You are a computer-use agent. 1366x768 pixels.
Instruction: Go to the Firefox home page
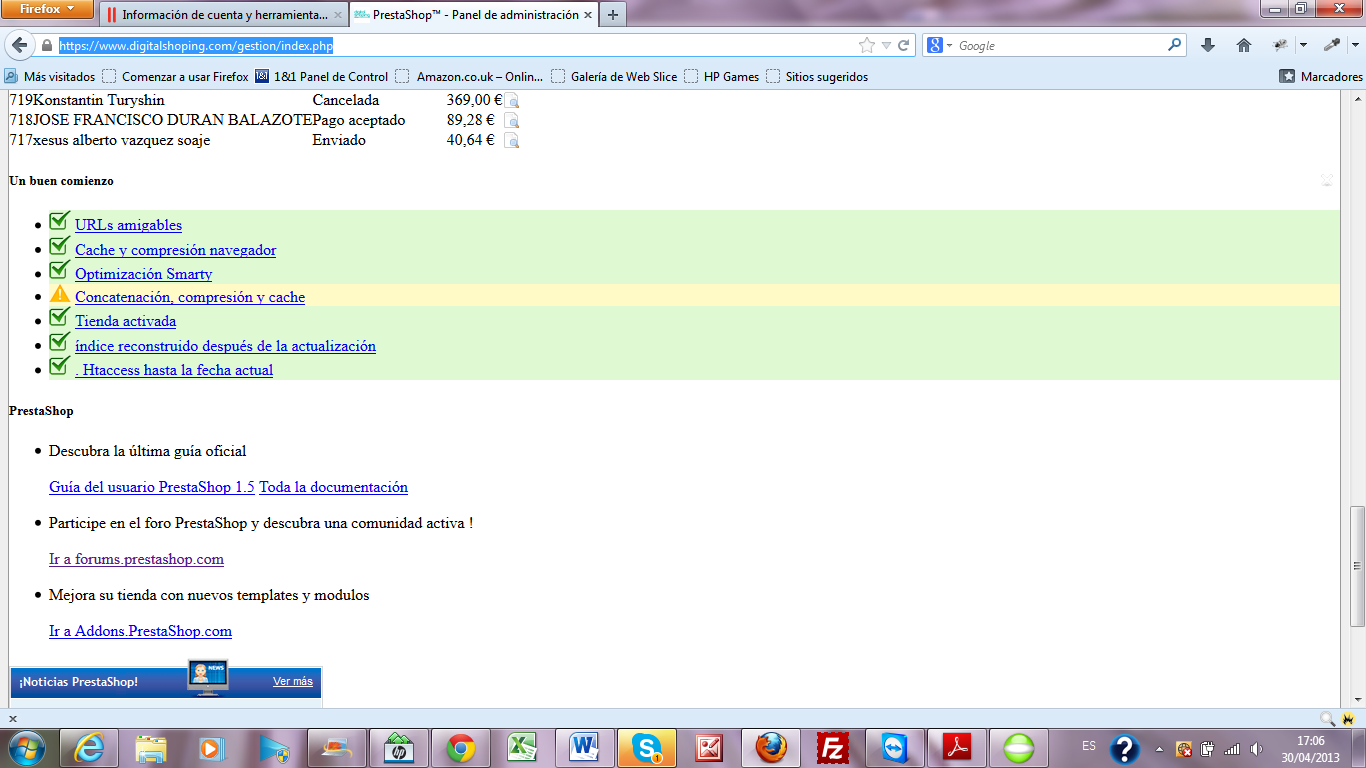(1244, 45)
